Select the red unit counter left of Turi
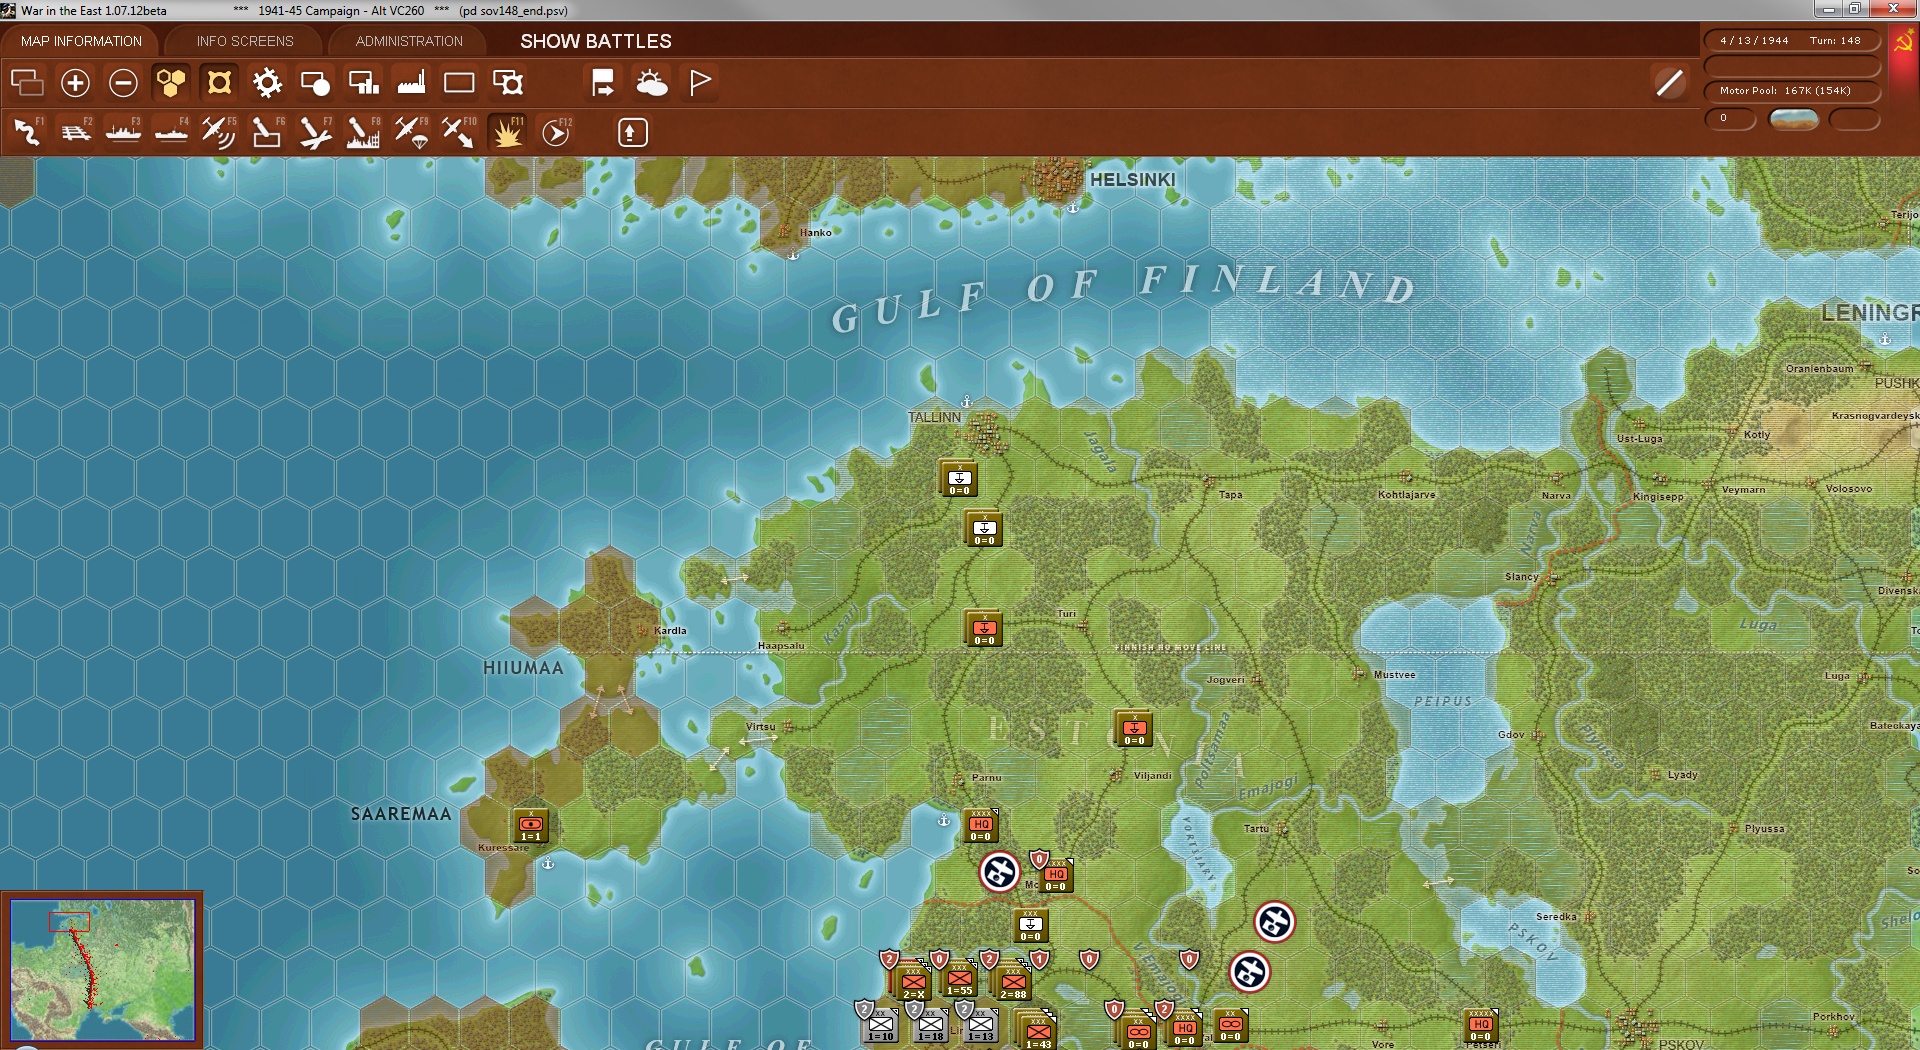Image resolution: width=1920 pixels, height=1050 pixels. [984, 629]
